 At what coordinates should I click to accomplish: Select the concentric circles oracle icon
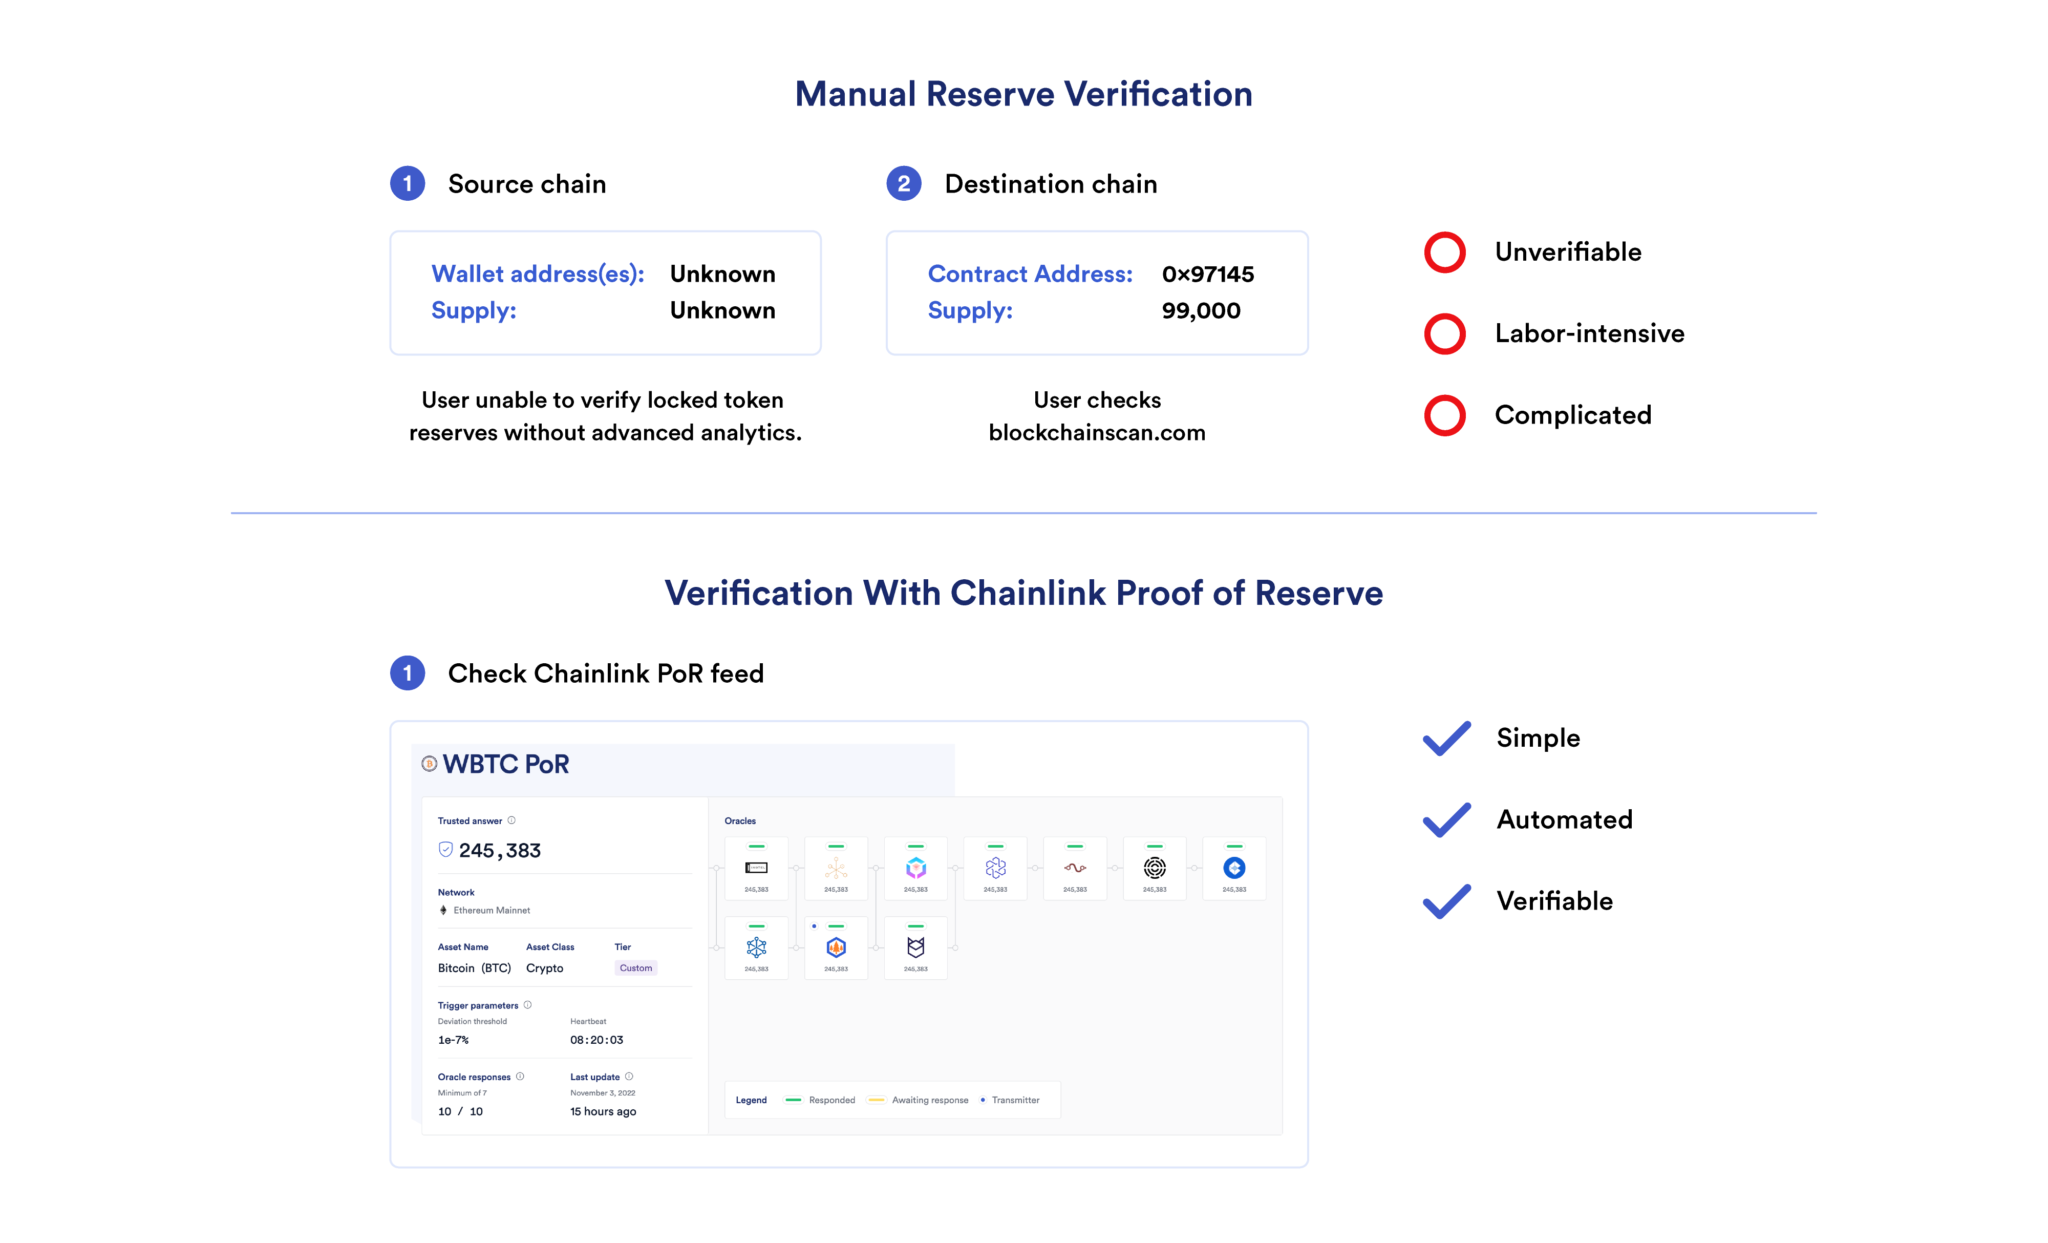pyautogui.click(x=1155, y=868)
